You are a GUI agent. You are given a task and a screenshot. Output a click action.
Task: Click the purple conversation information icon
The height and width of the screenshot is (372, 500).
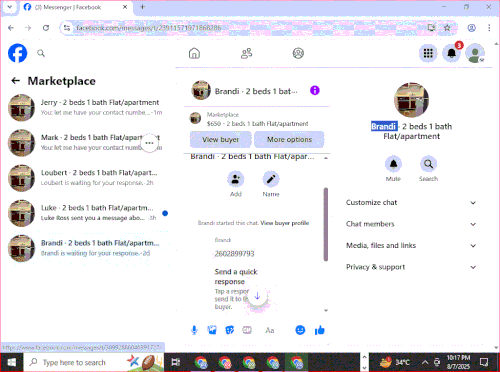coord(315,90)
